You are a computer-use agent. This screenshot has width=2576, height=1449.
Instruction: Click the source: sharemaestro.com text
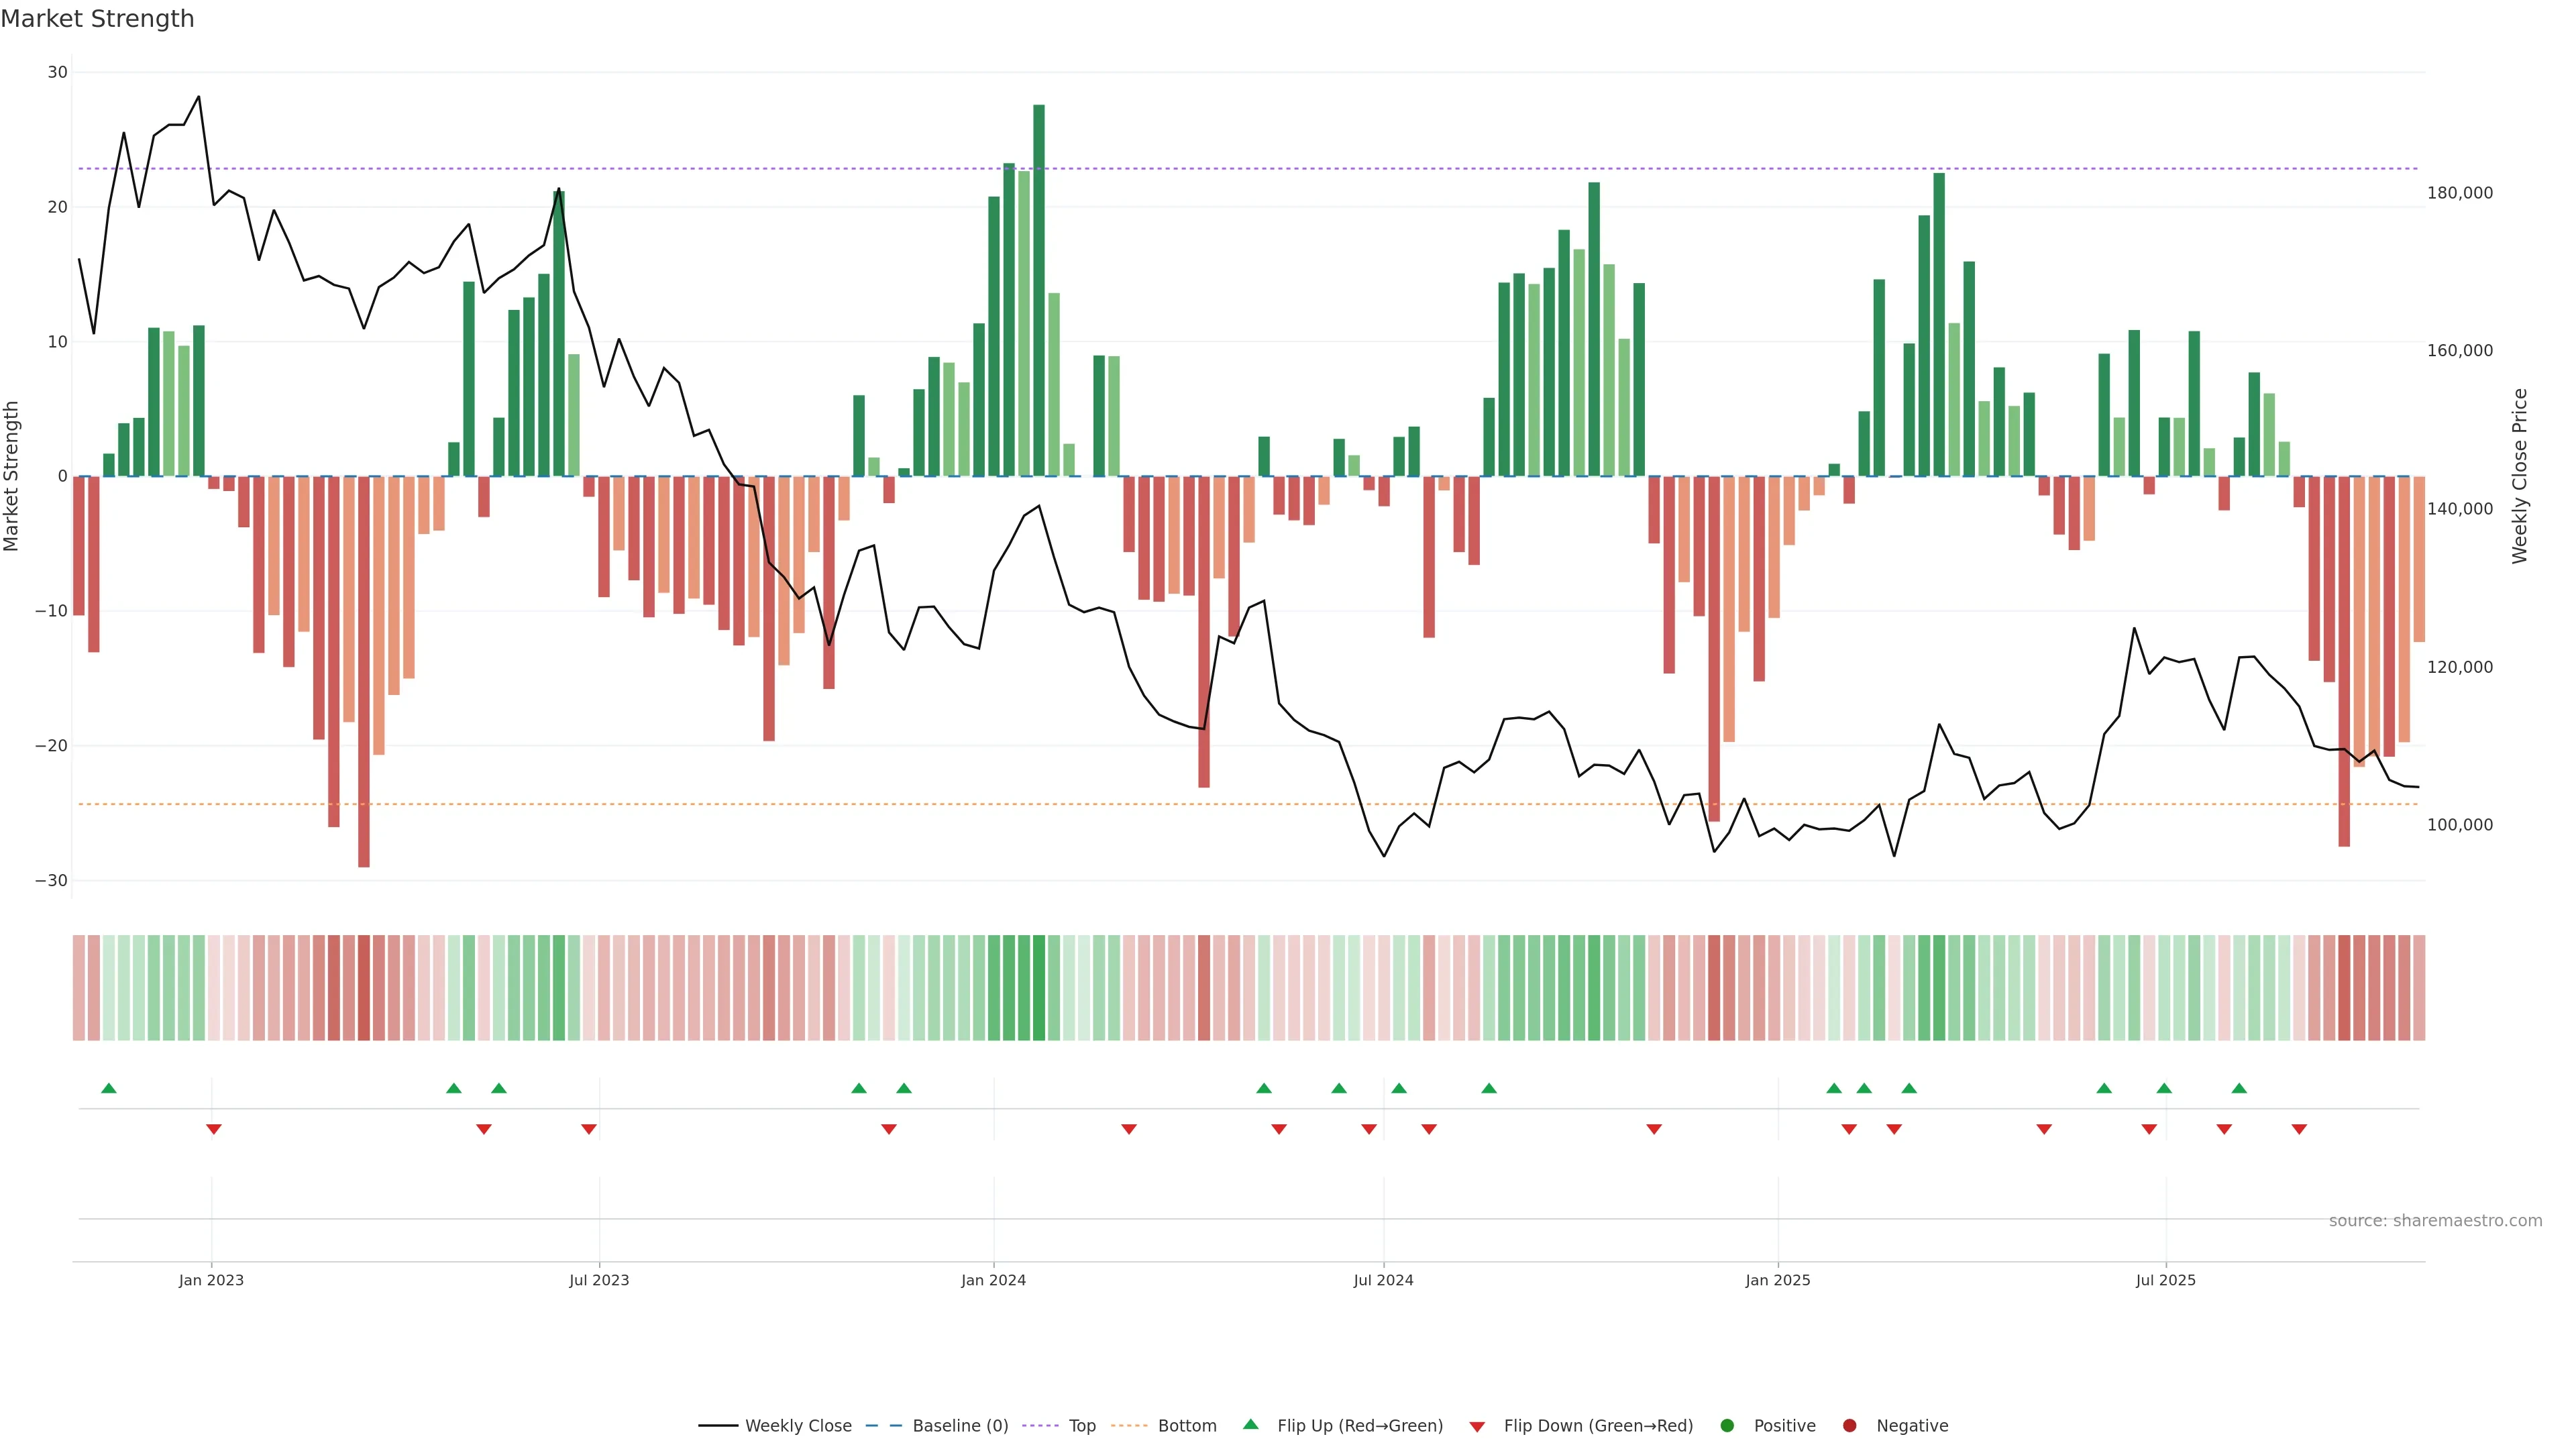[x=2435, y=1220]
